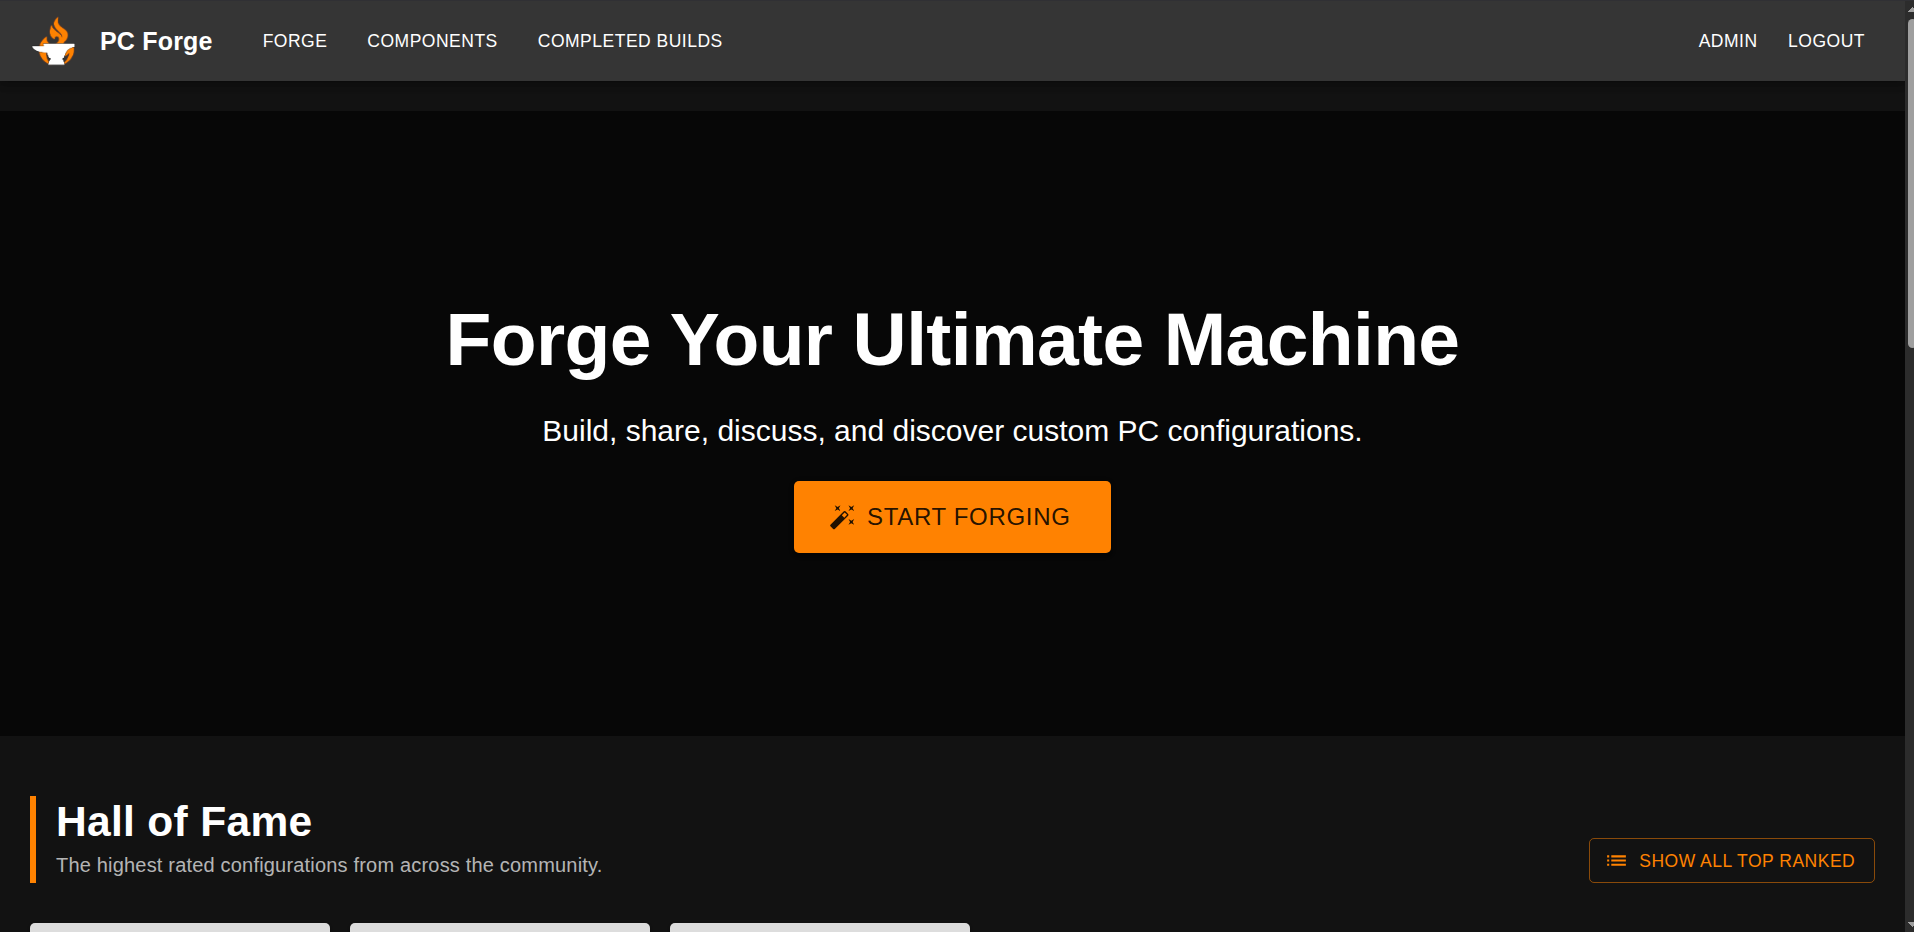Select the second Hall of Fame card
Viewport: 1914px width, 932px height.
point(500,927)
